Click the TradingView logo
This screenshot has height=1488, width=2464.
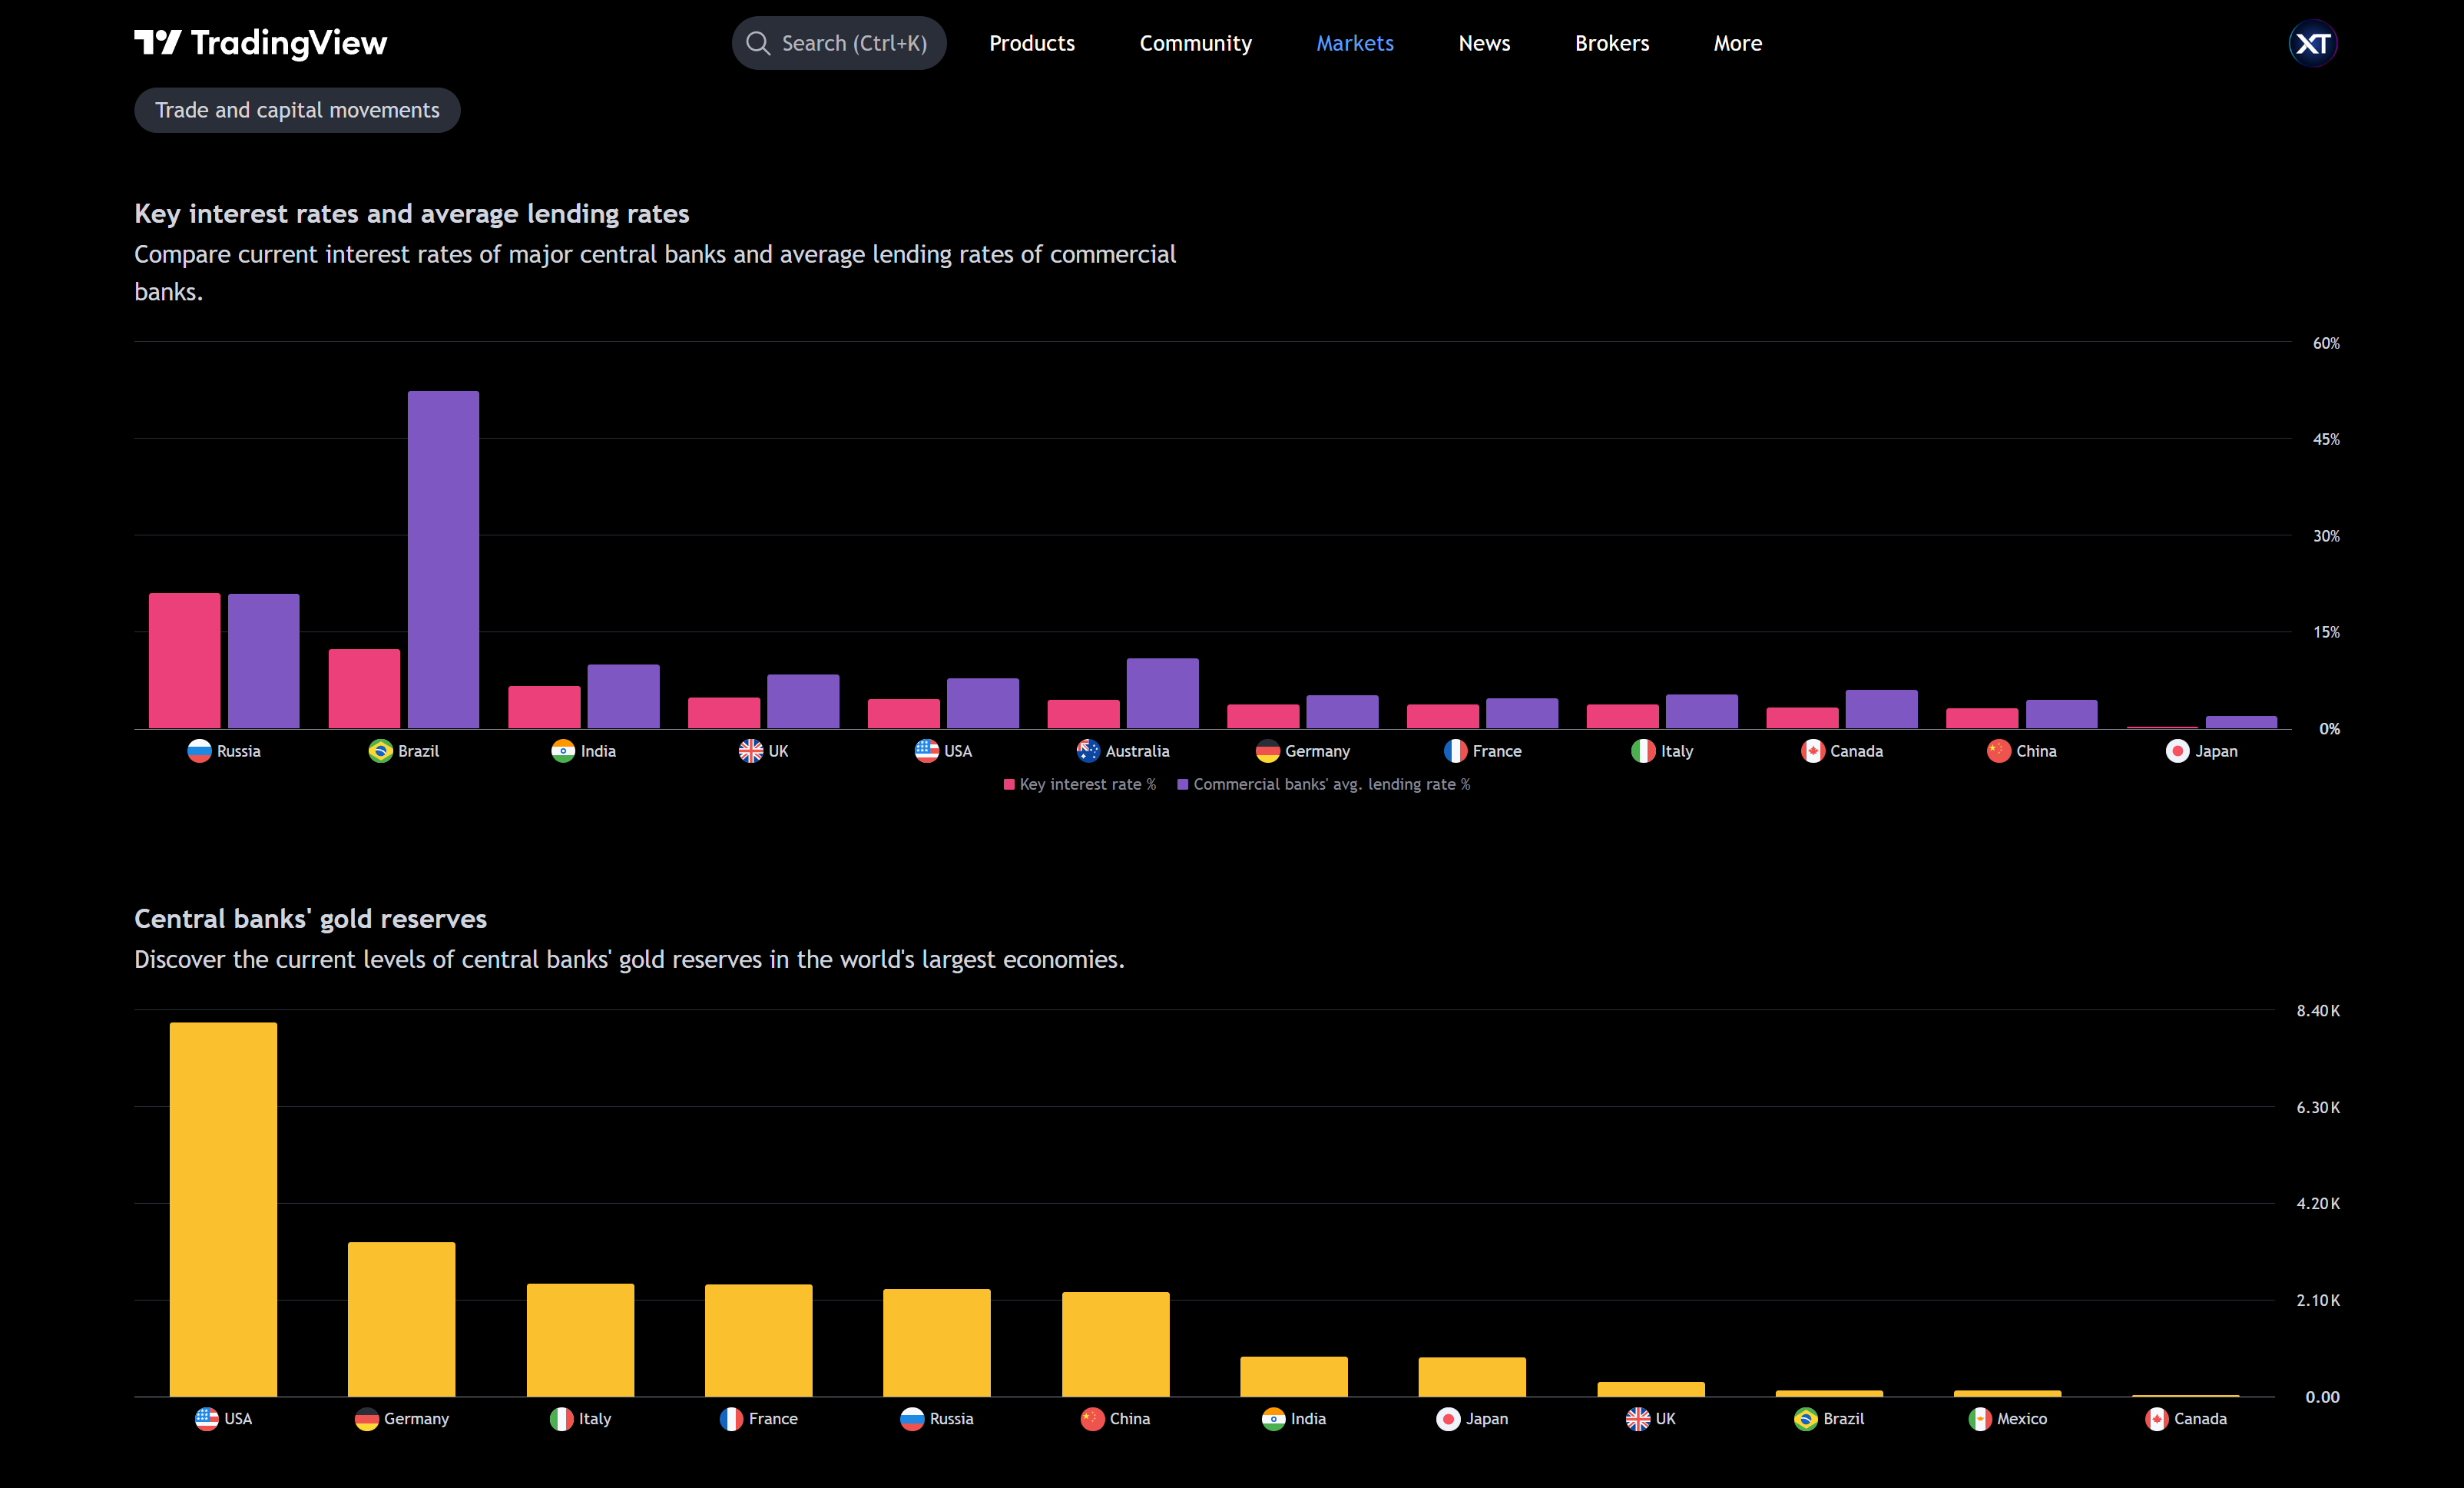tap(260, 43)
